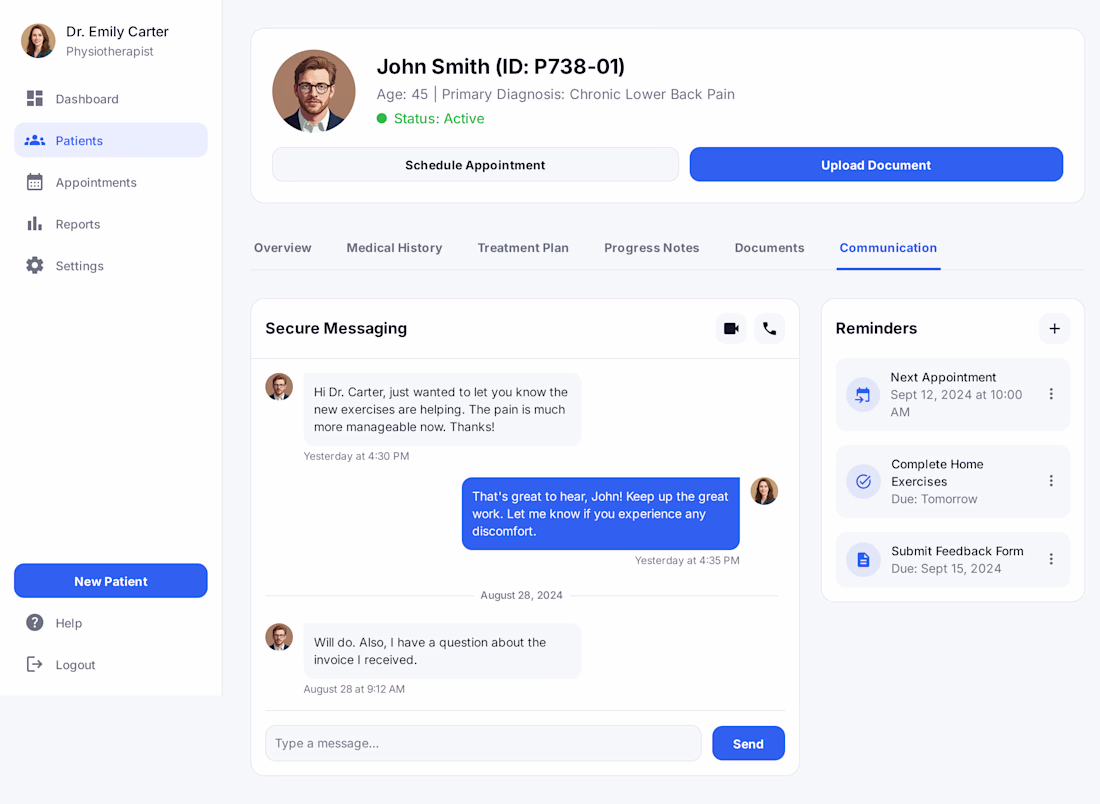Screen dimensions: 1100x804
Task: Click message about new exercises helping
Action: pos(442,409)
